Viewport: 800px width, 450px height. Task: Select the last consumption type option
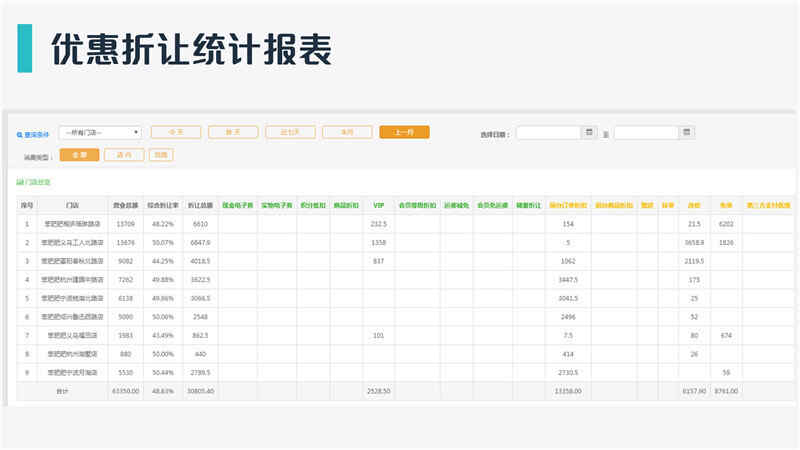(x=161, y=155)
